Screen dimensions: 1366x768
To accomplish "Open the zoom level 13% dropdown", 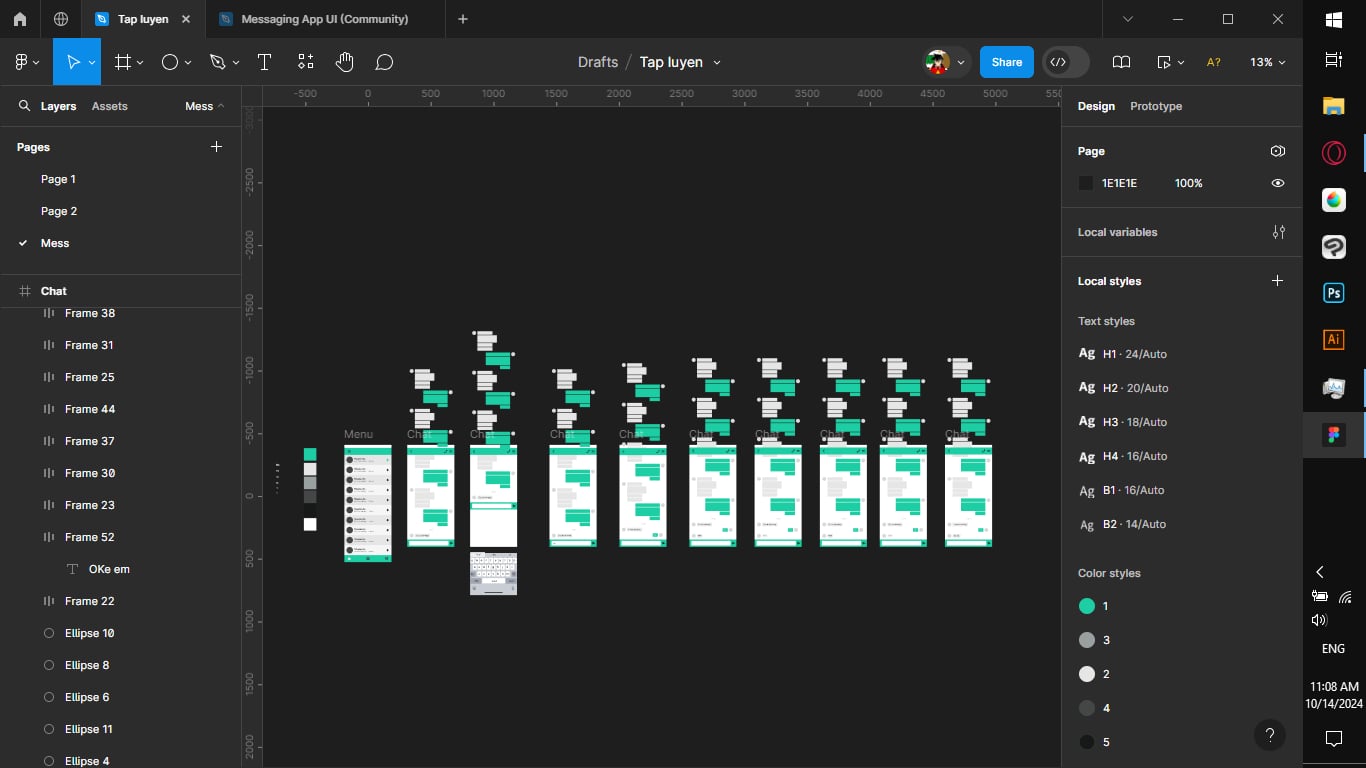I will click(1267, 62).
